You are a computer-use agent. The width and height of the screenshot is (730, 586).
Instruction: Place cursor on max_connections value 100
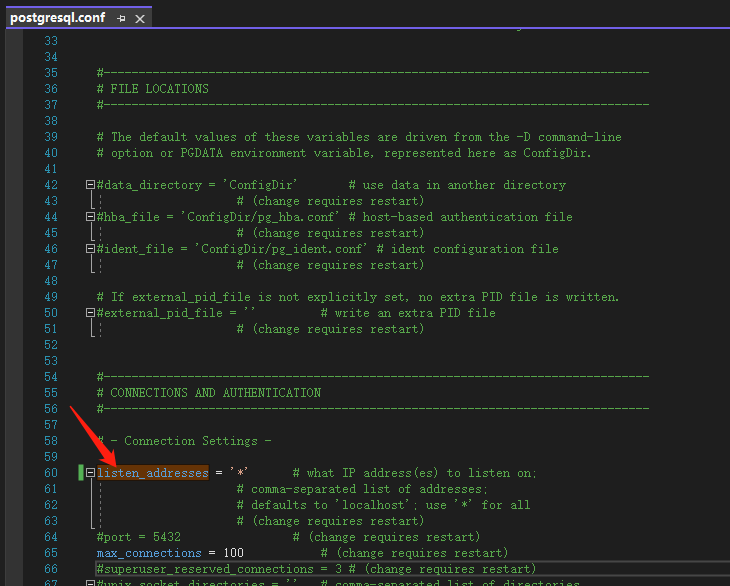(233, 553)
